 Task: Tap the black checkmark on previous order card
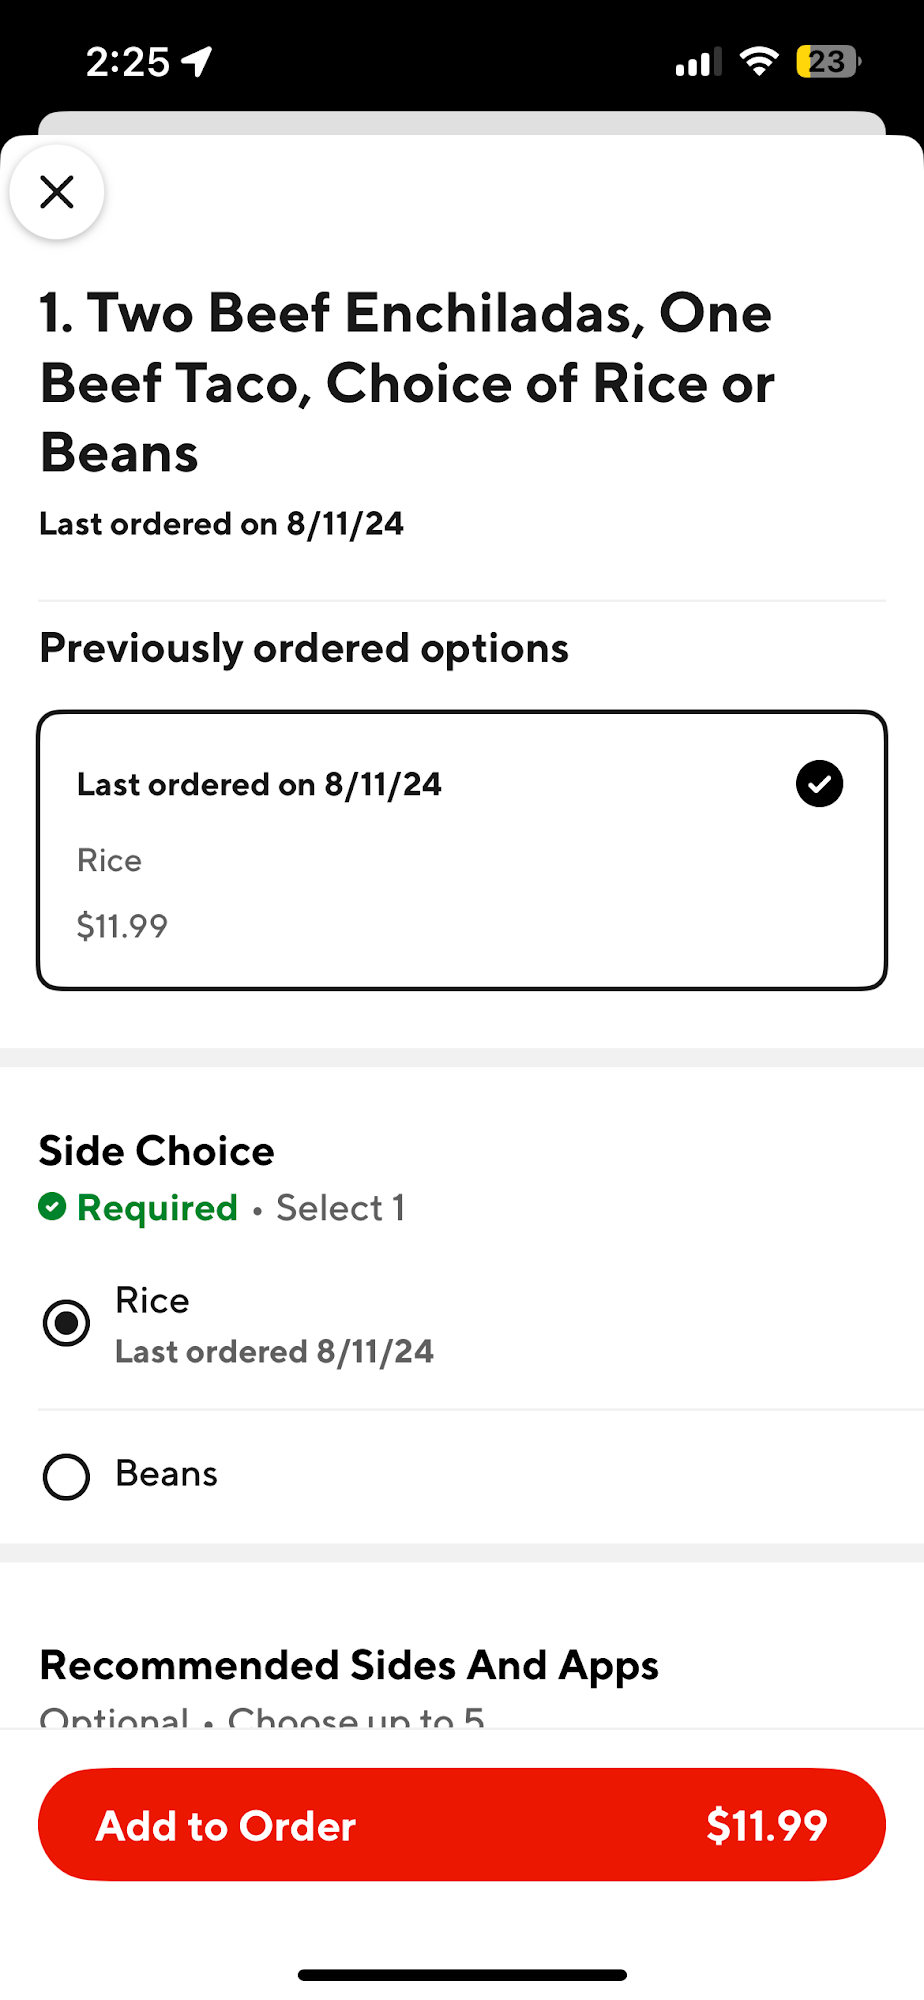[x=819, y=783]
